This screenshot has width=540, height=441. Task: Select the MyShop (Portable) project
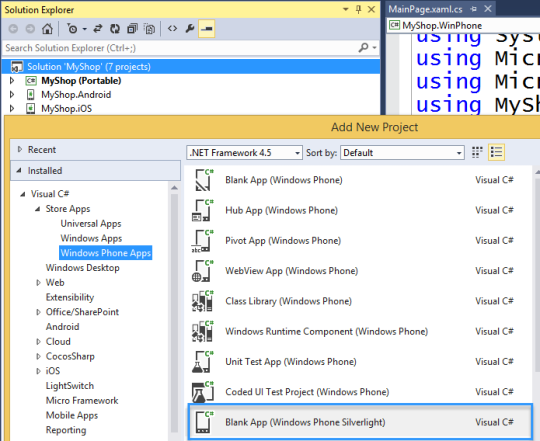pyautogui.click(x=81, y=81)
